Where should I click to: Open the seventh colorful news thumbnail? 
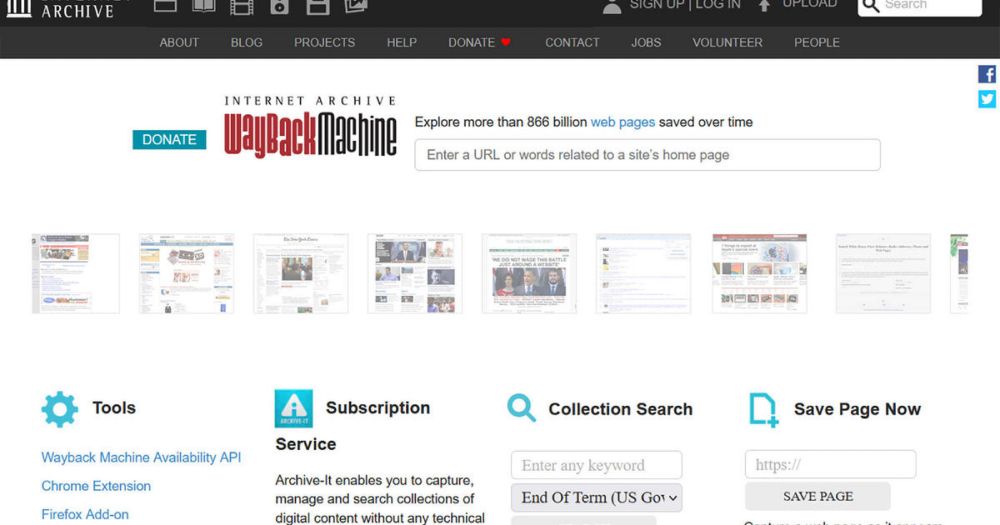pos(759,274)
